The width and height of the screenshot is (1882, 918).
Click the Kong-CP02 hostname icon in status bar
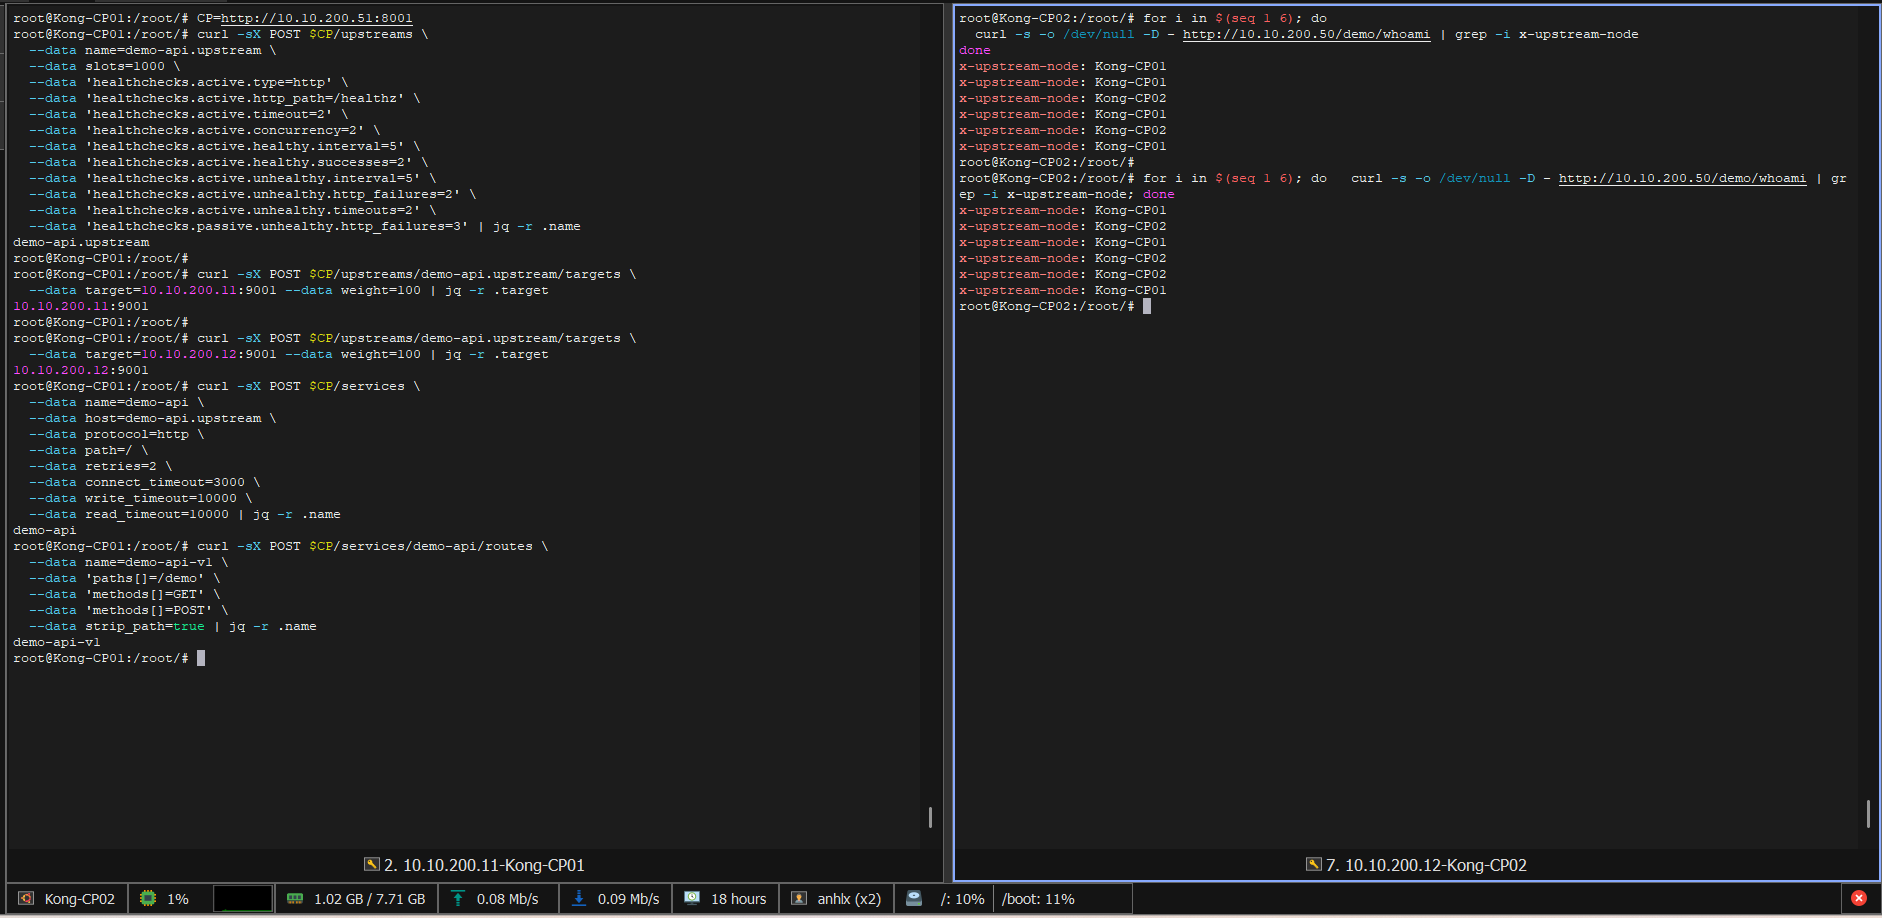[x=26, y=899]
